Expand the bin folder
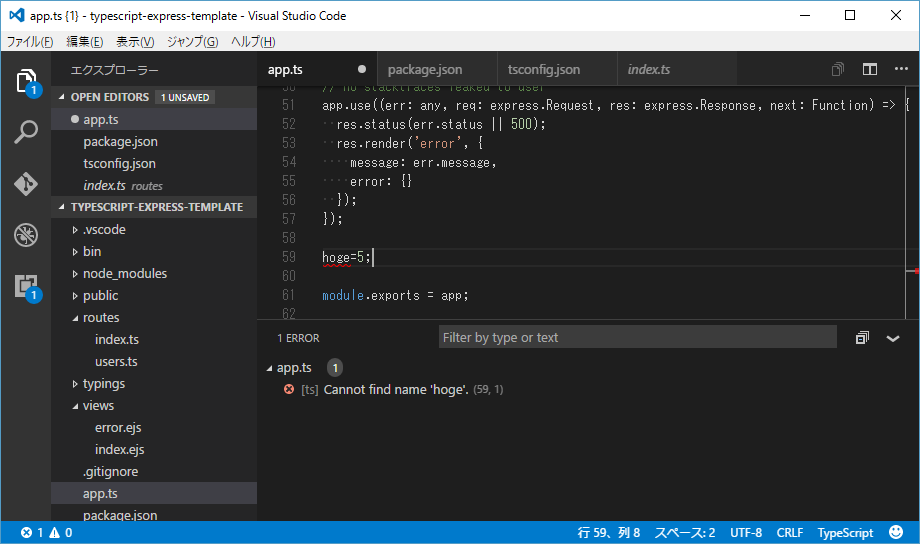Viewport: 920px width, 544px height. pyautogui.click(x=75, y=252)
